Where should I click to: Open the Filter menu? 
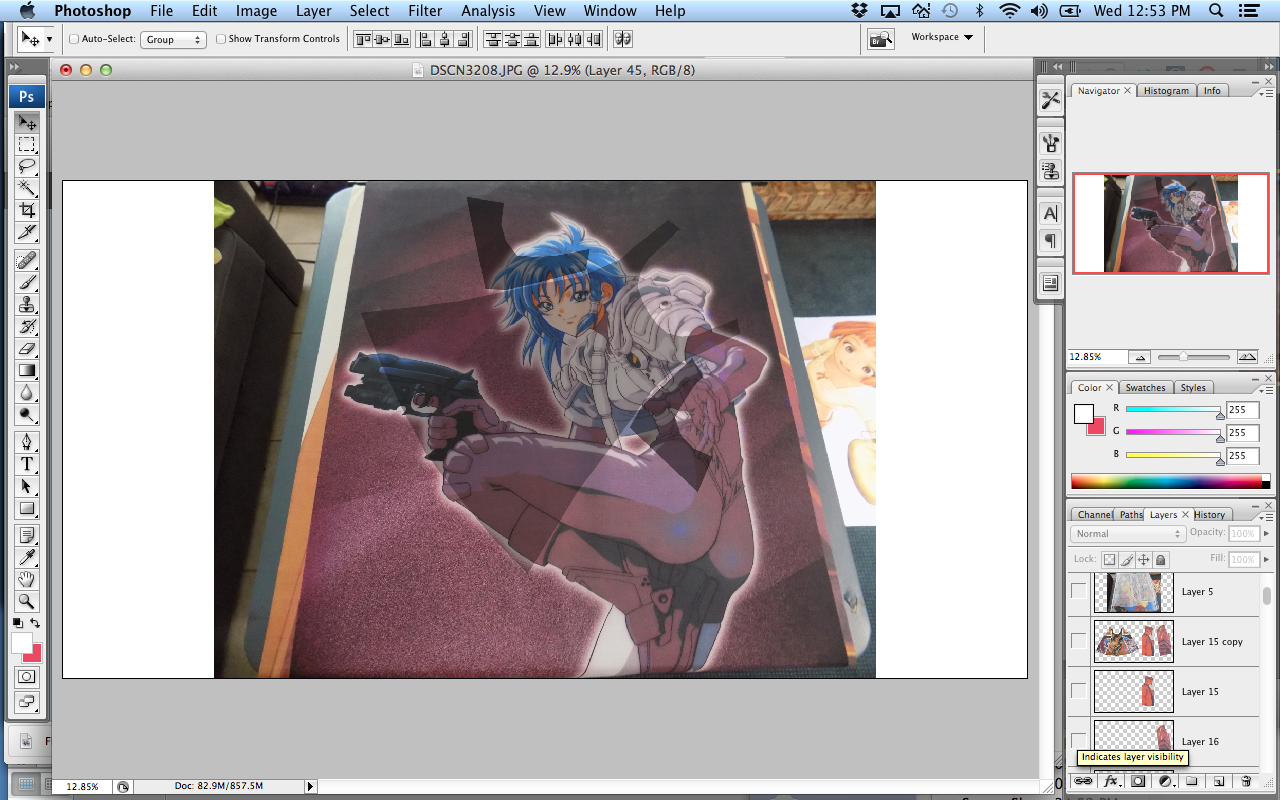[425, 11]
